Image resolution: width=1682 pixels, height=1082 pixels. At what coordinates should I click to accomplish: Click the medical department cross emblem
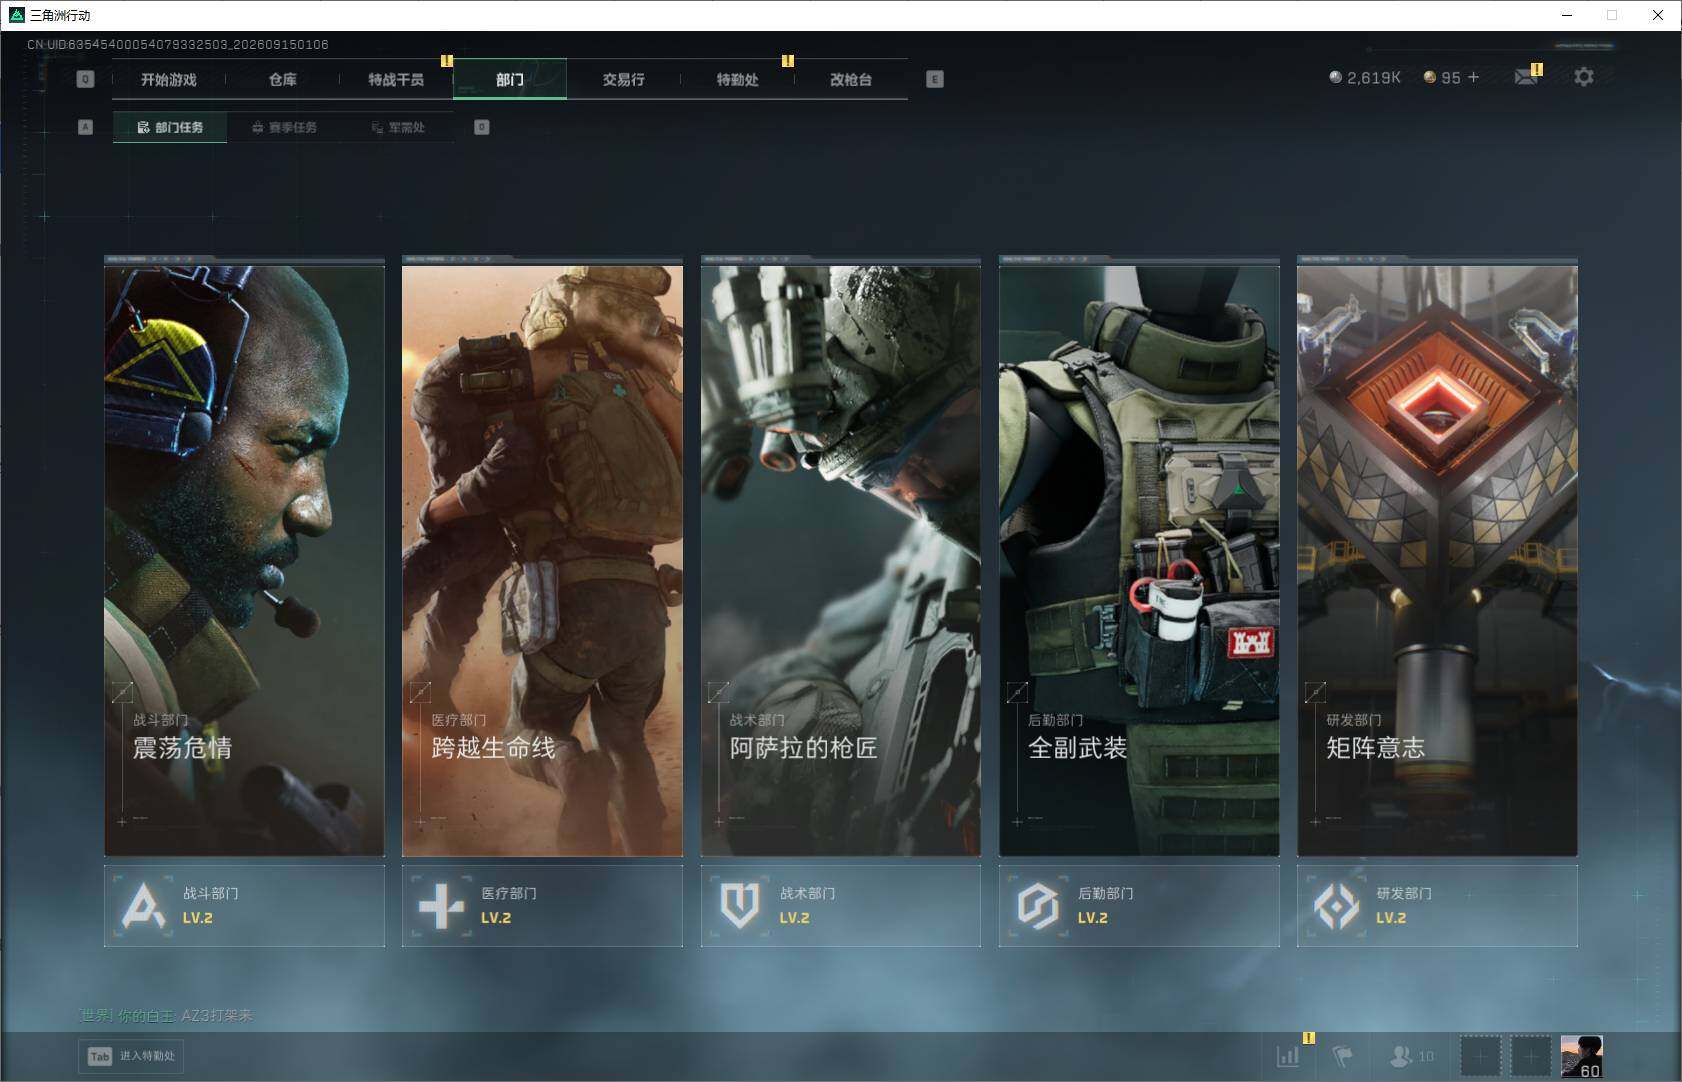pyautogui.click(x=441, y=906)
